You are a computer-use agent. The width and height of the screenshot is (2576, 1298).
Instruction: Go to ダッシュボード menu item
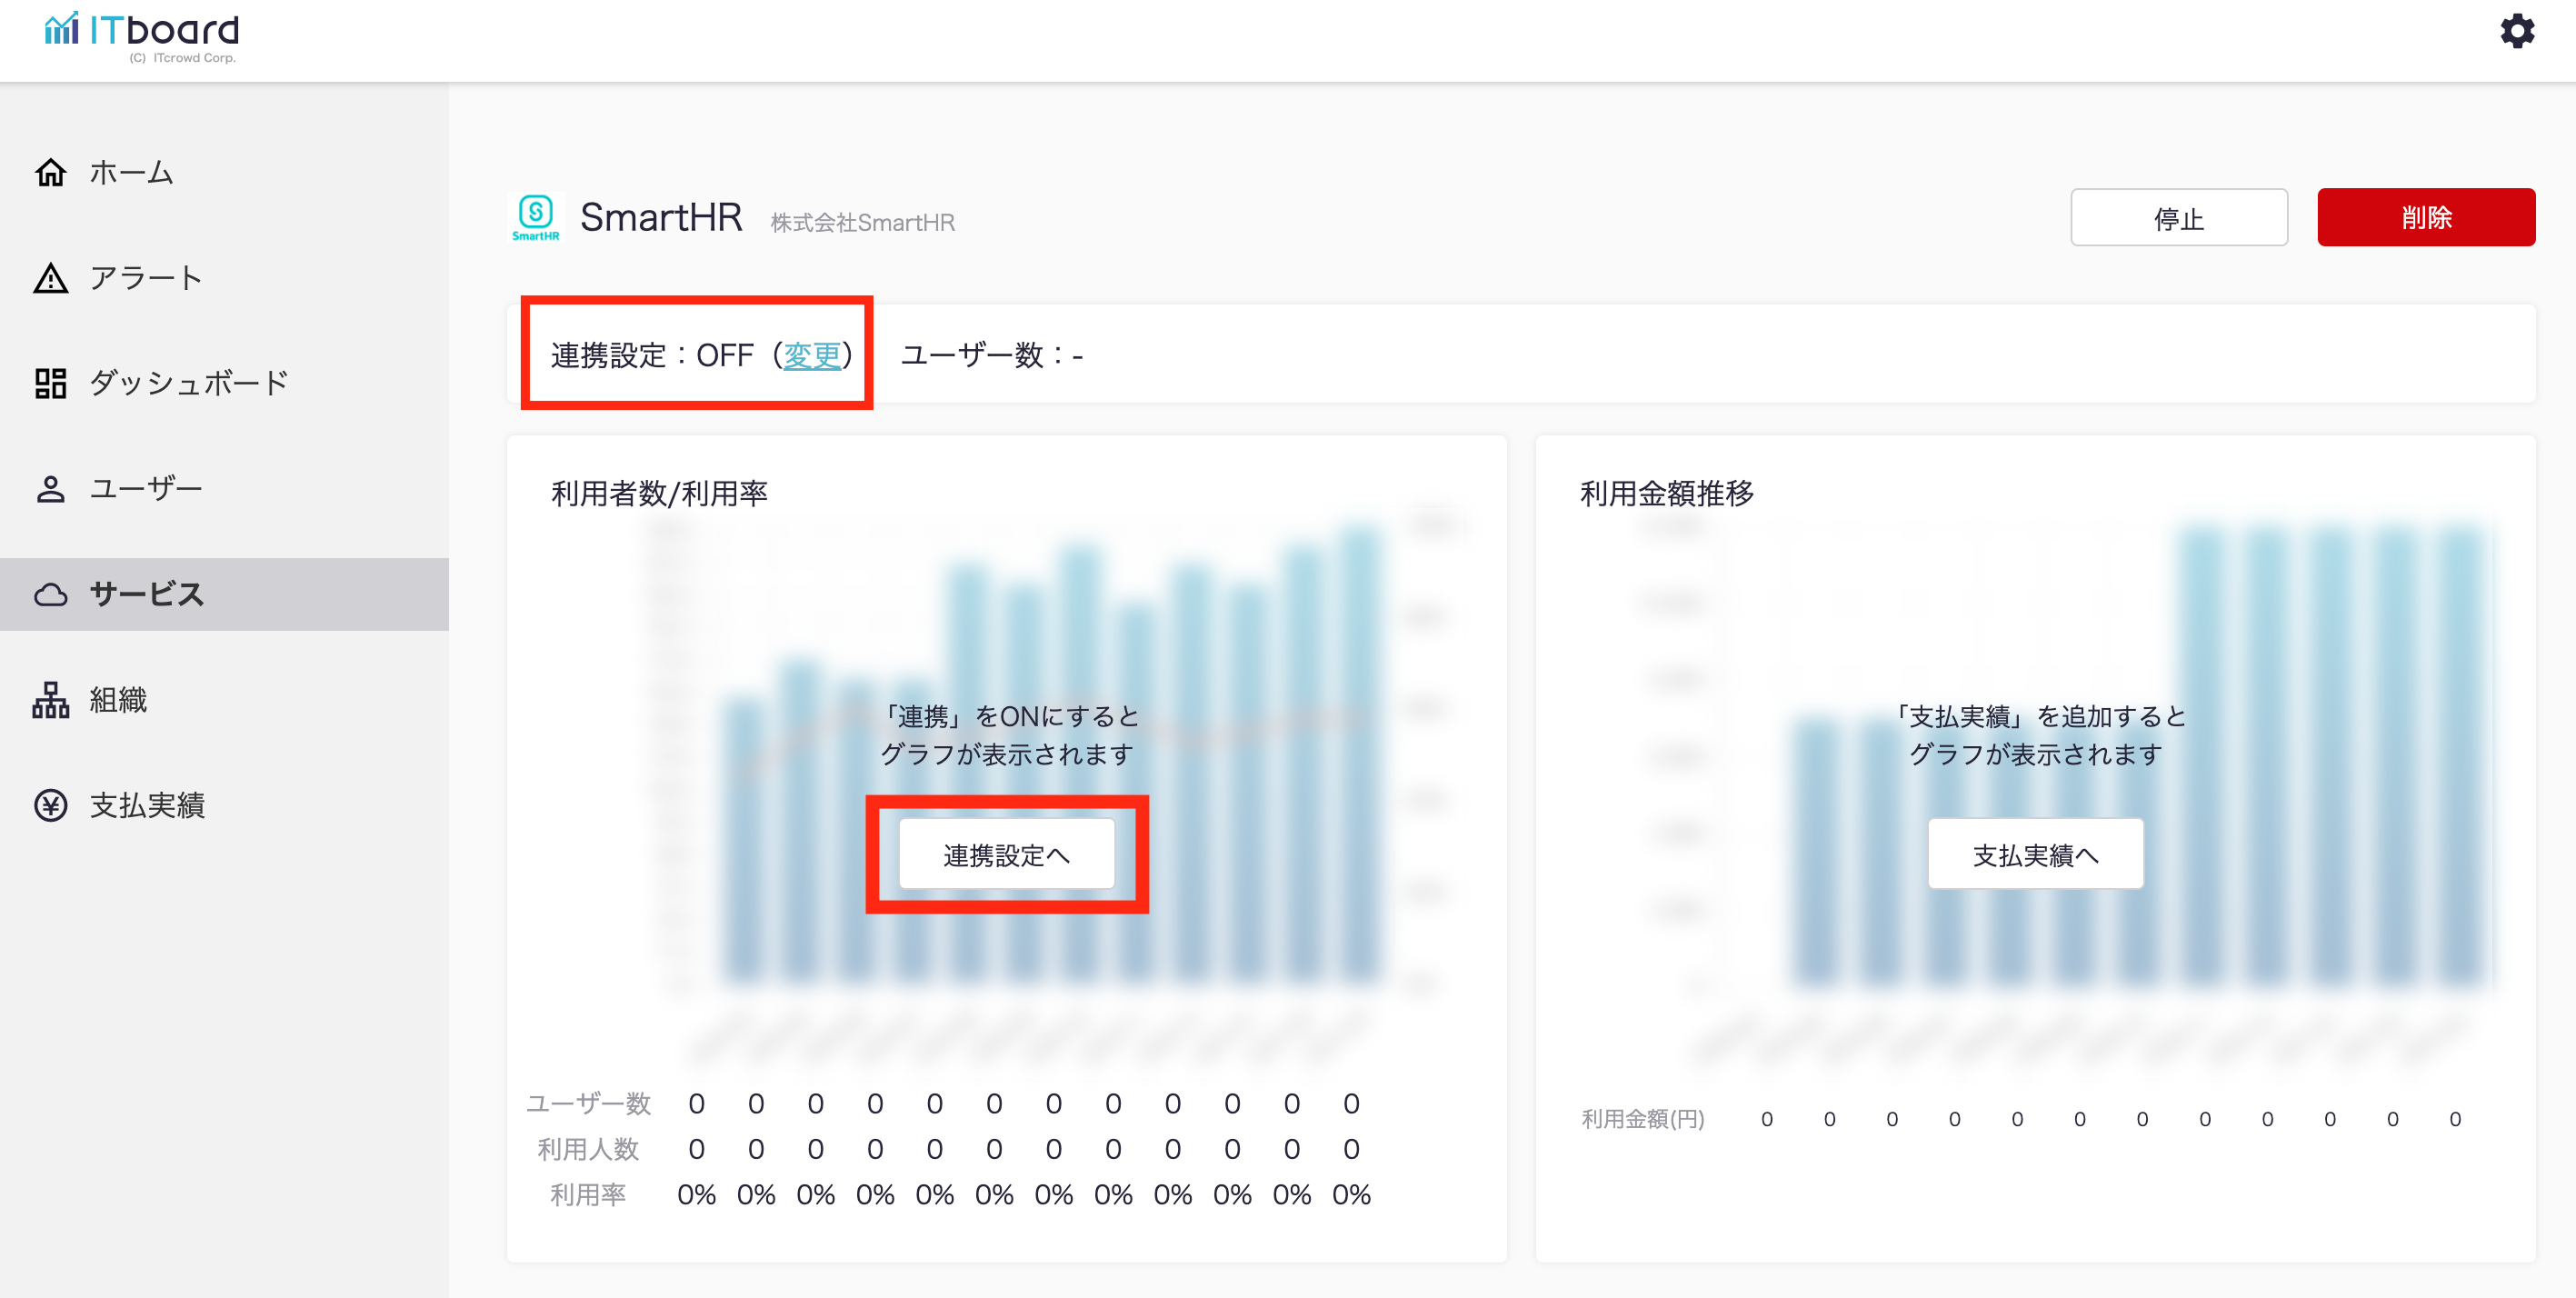pos(189,383)
